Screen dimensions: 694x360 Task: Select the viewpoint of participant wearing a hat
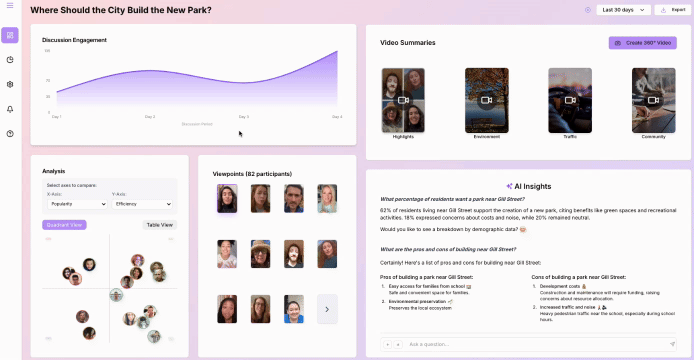point(260,254)
